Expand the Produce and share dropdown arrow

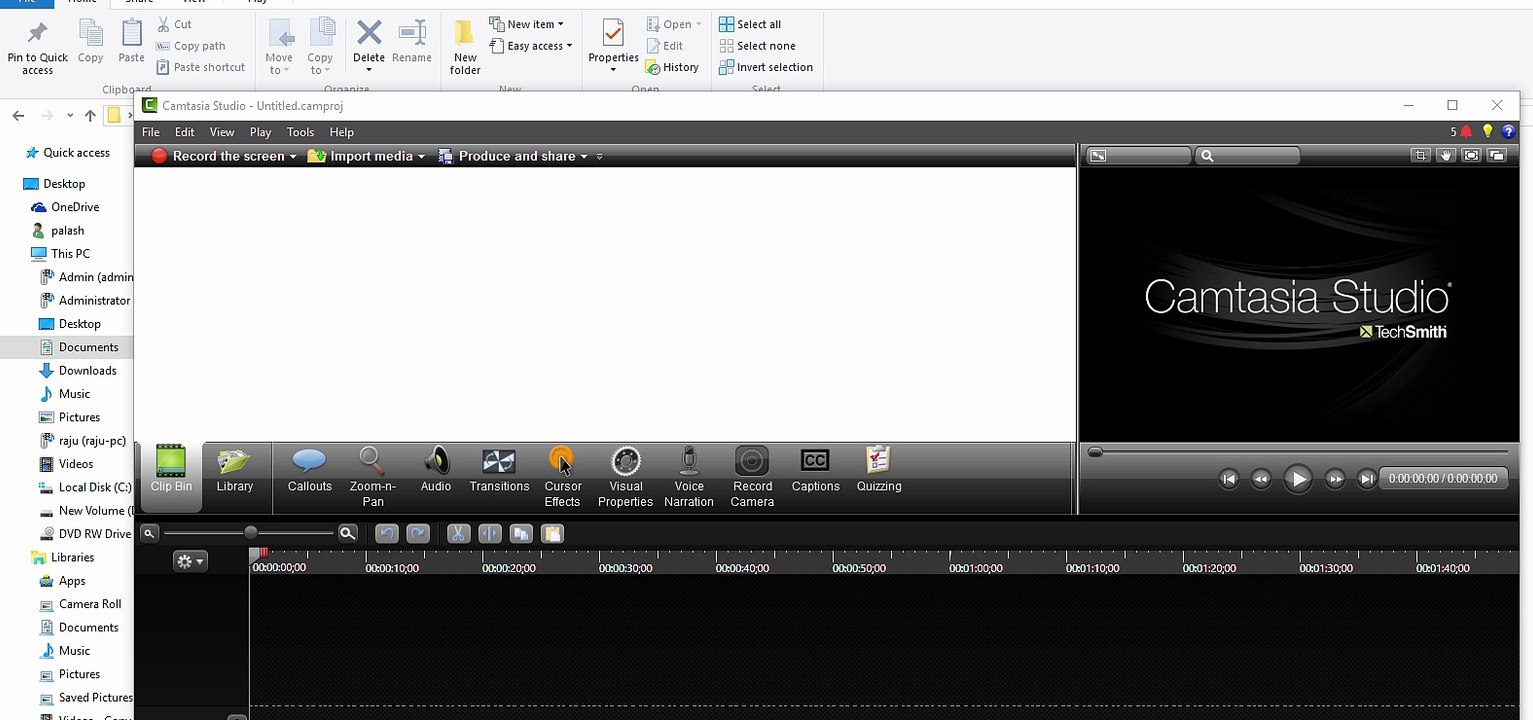point(584,157)
